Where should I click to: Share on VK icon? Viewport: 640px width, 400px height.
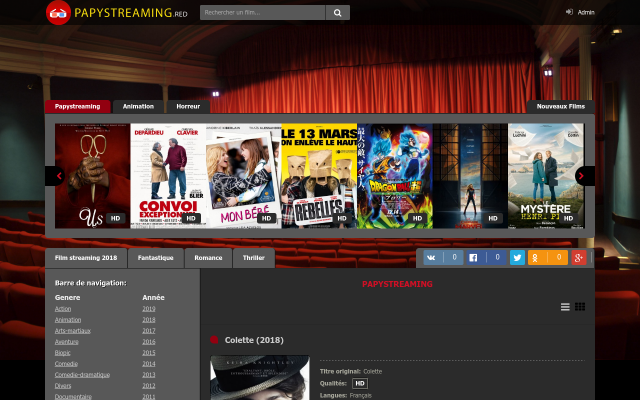431,258
